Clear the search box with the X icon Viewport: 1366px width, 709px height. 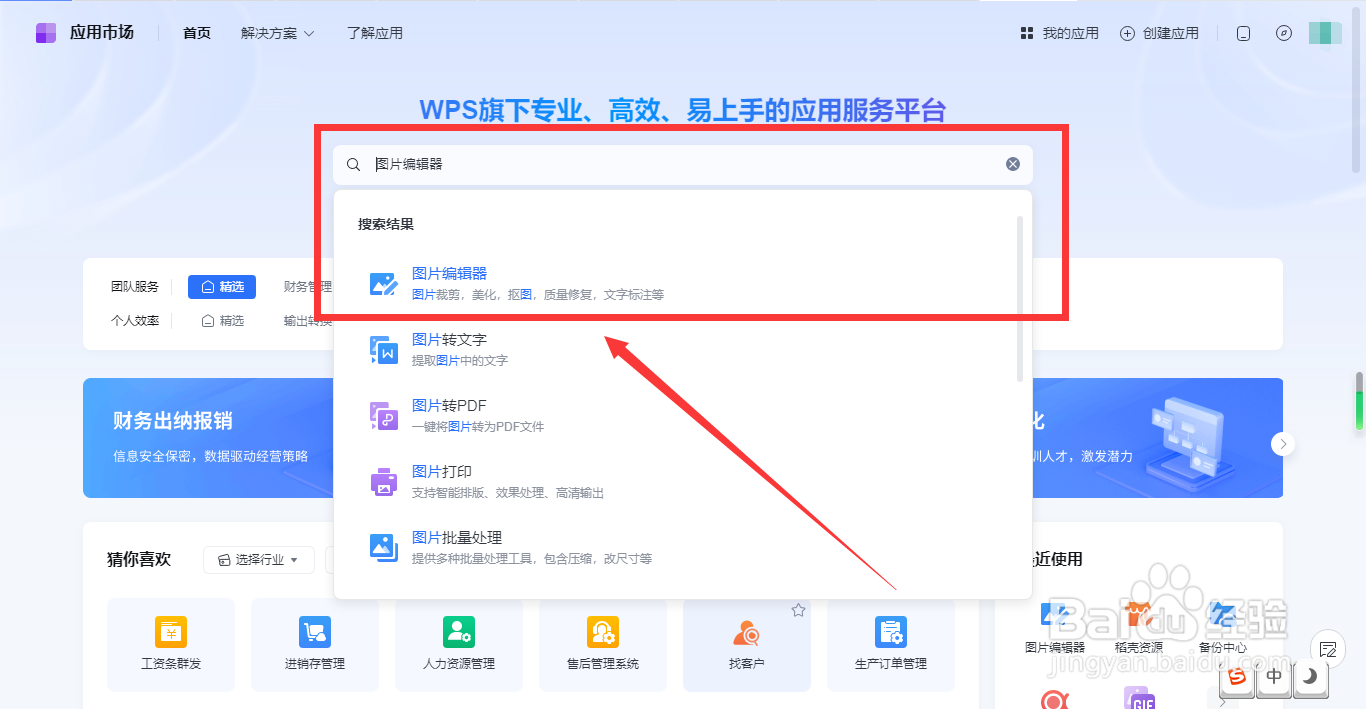1013,164
